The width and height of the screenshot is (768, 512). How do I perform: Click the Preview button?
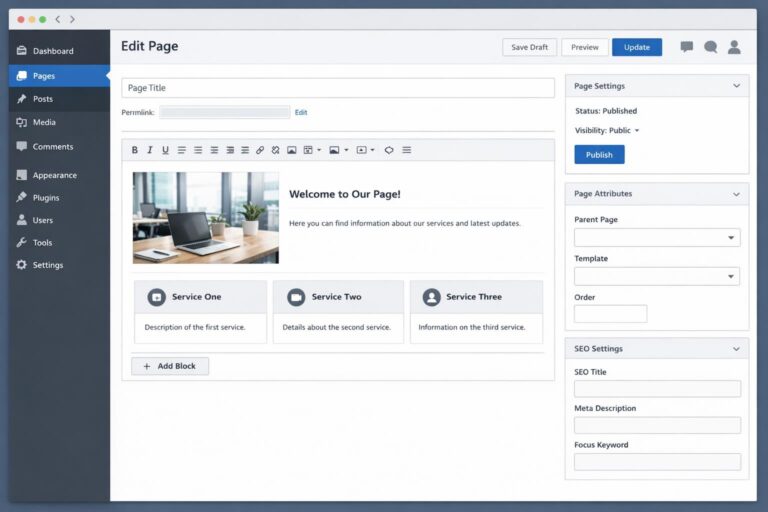point(585,47)
